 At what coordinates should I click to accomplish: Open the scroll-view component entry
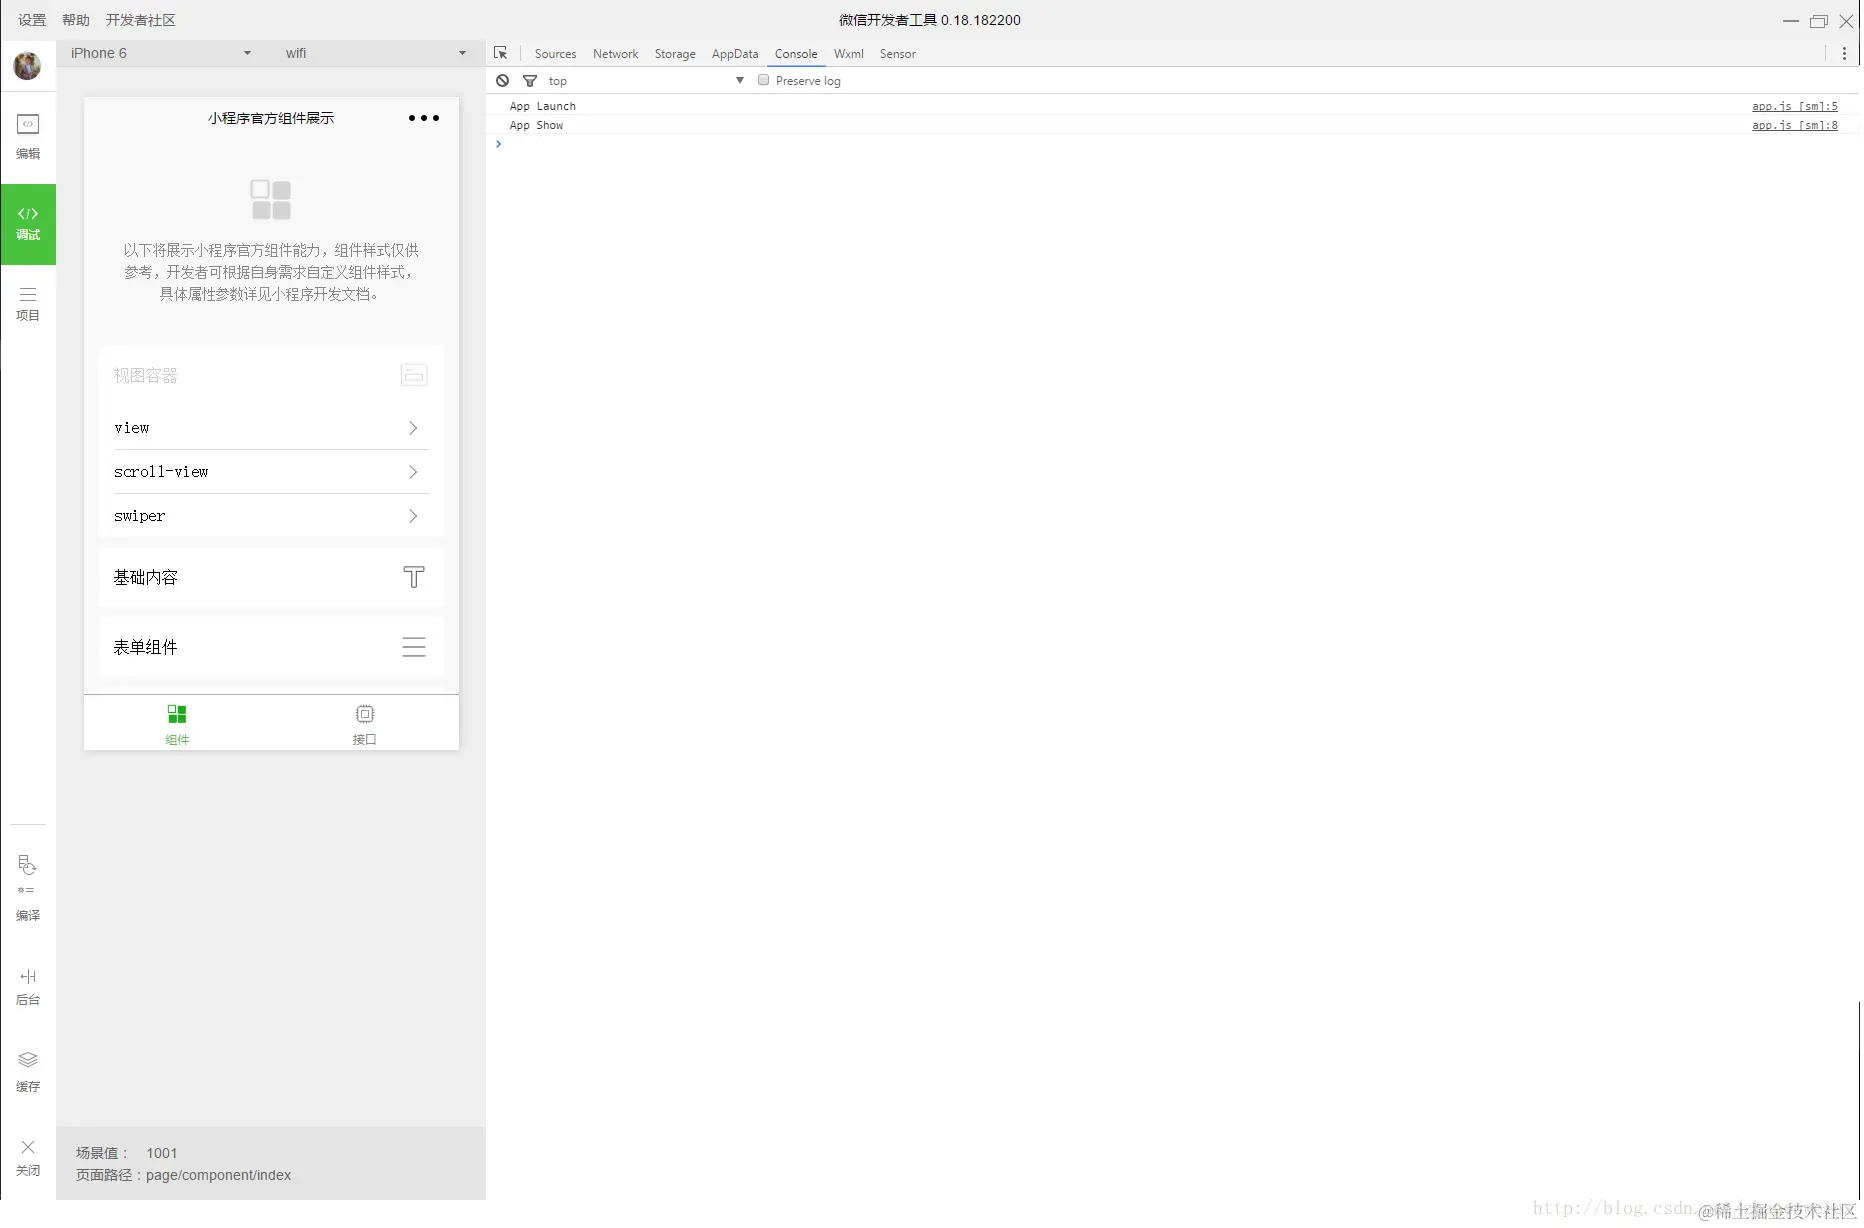271,472
